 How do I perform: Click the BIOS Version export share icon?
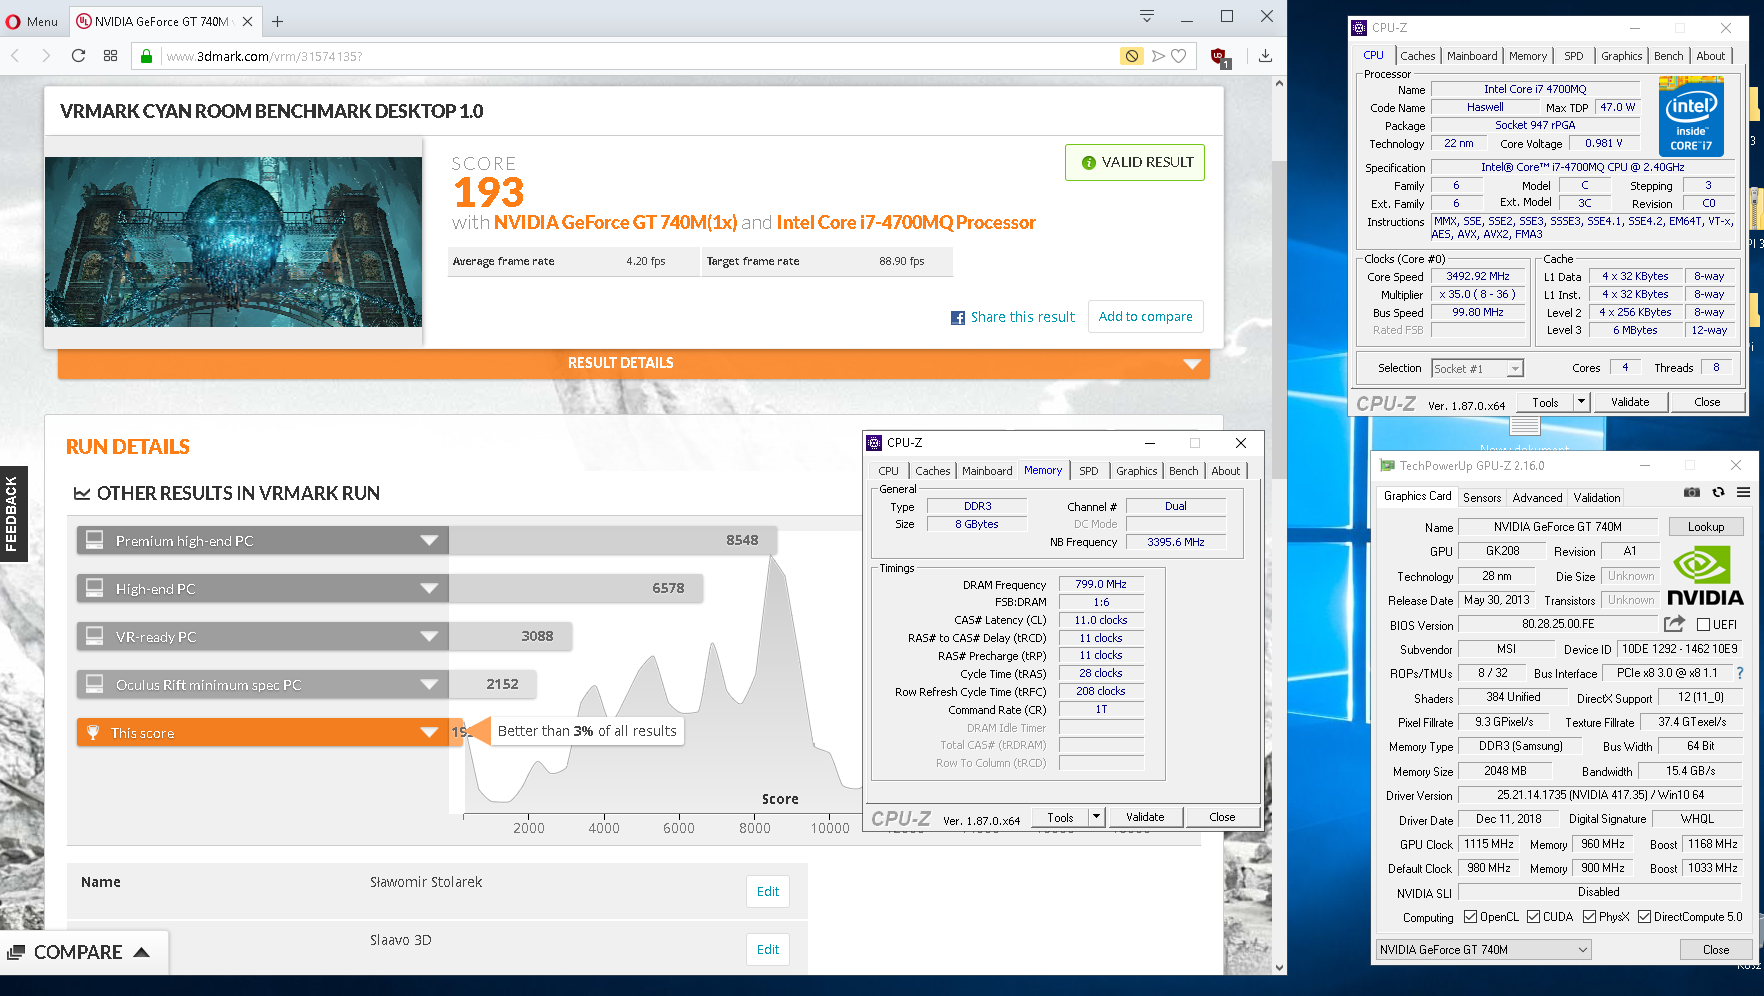1674,624
